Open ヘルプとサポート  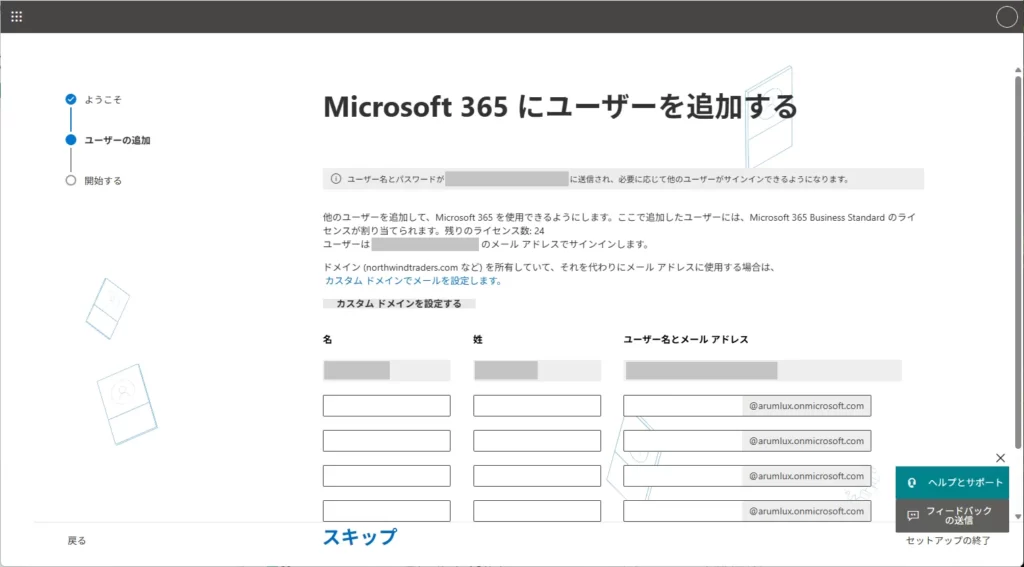pyautogui.click(x=952, y=483)
